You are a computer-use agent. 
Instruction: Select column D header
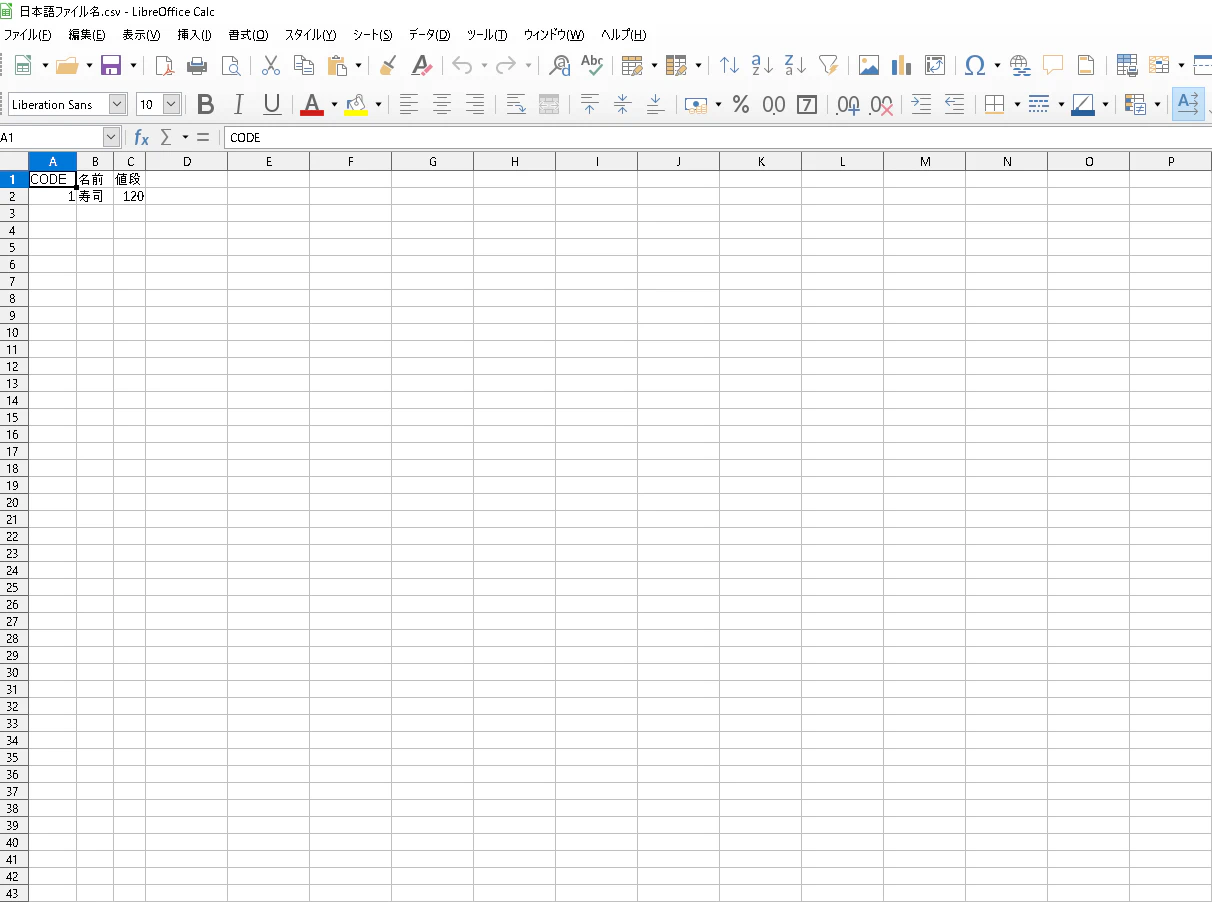[186, 162]
